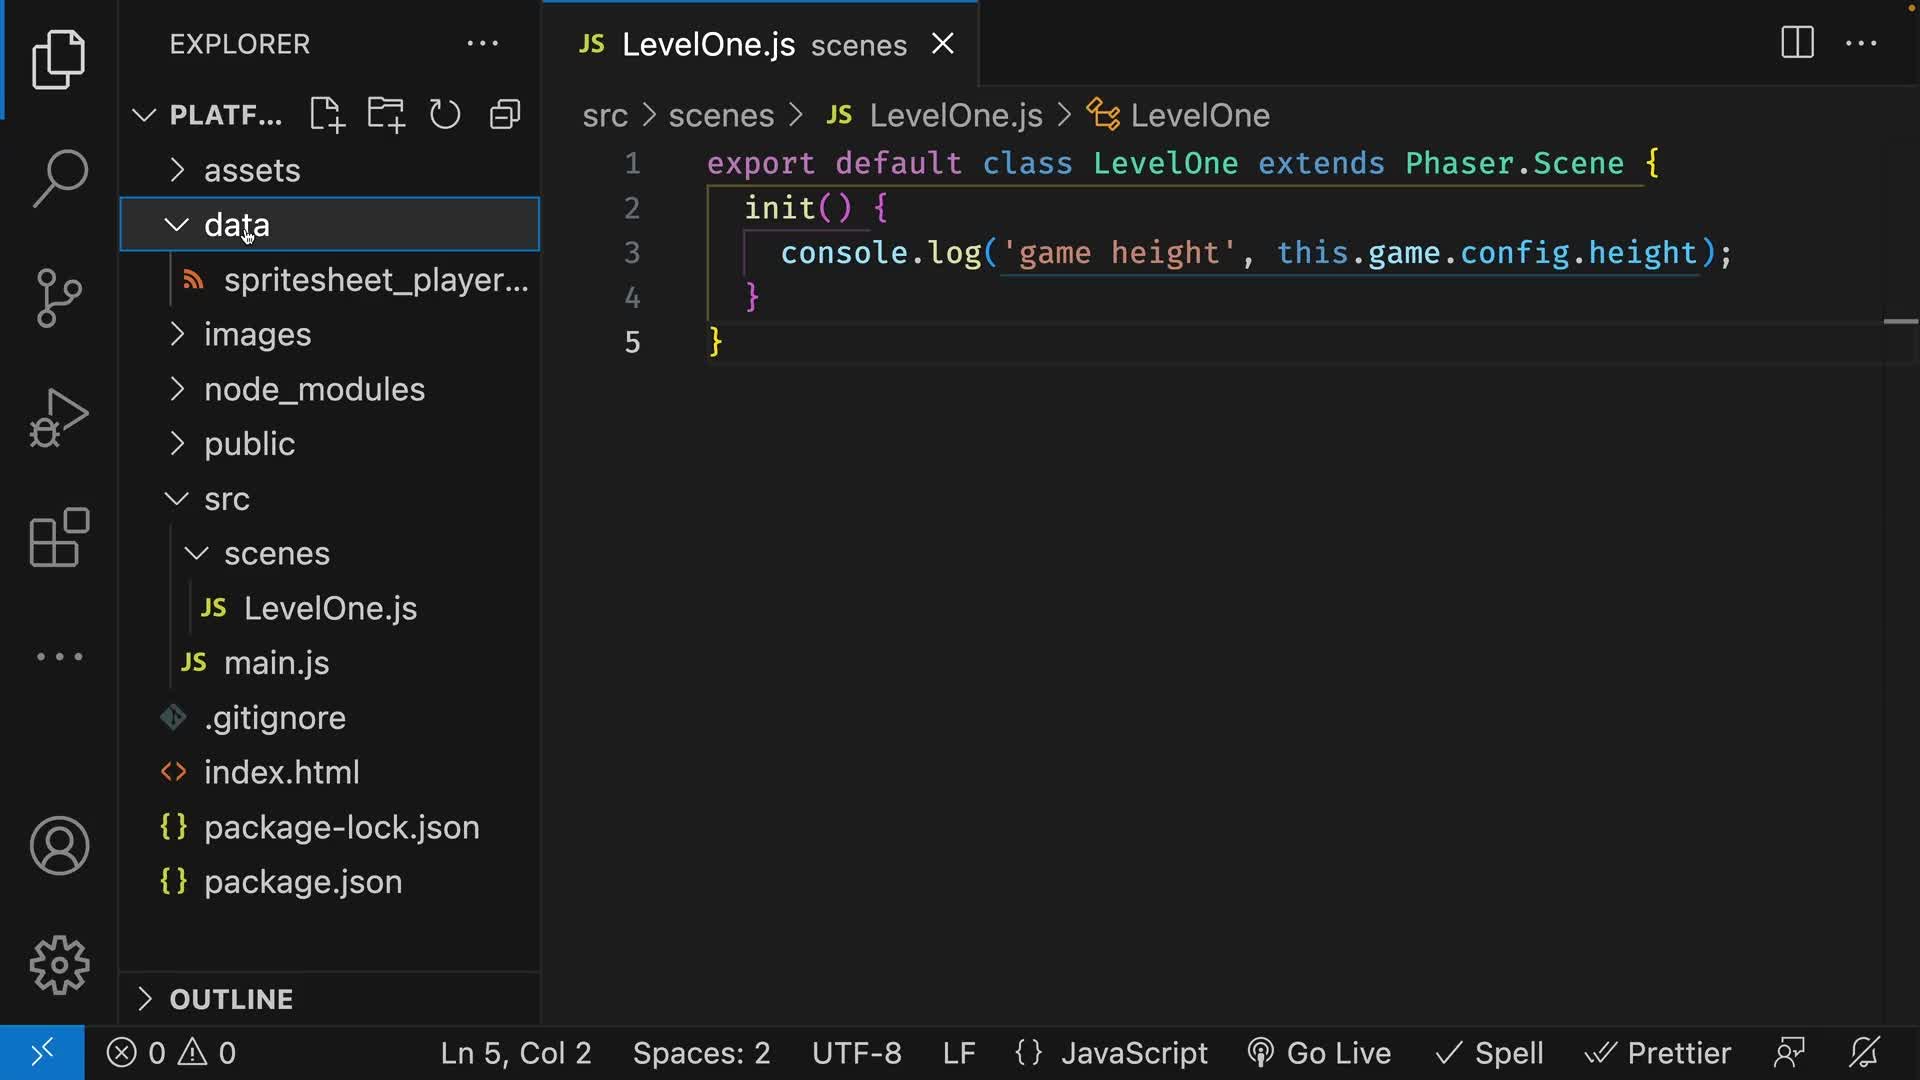Toggle the Spell checker in the status bar
Viewport: 1920px width, 1080px height.
(x=1488, y=1052)
